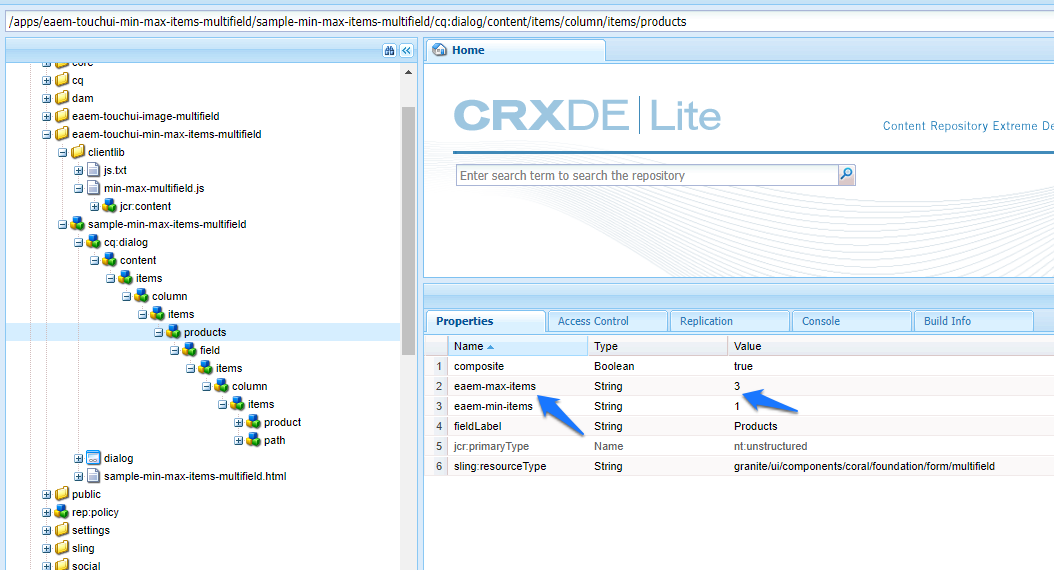Click the repository search magnifier icon
The height and width of the screenshot is (570, 1054).
(x=846, y=175)
